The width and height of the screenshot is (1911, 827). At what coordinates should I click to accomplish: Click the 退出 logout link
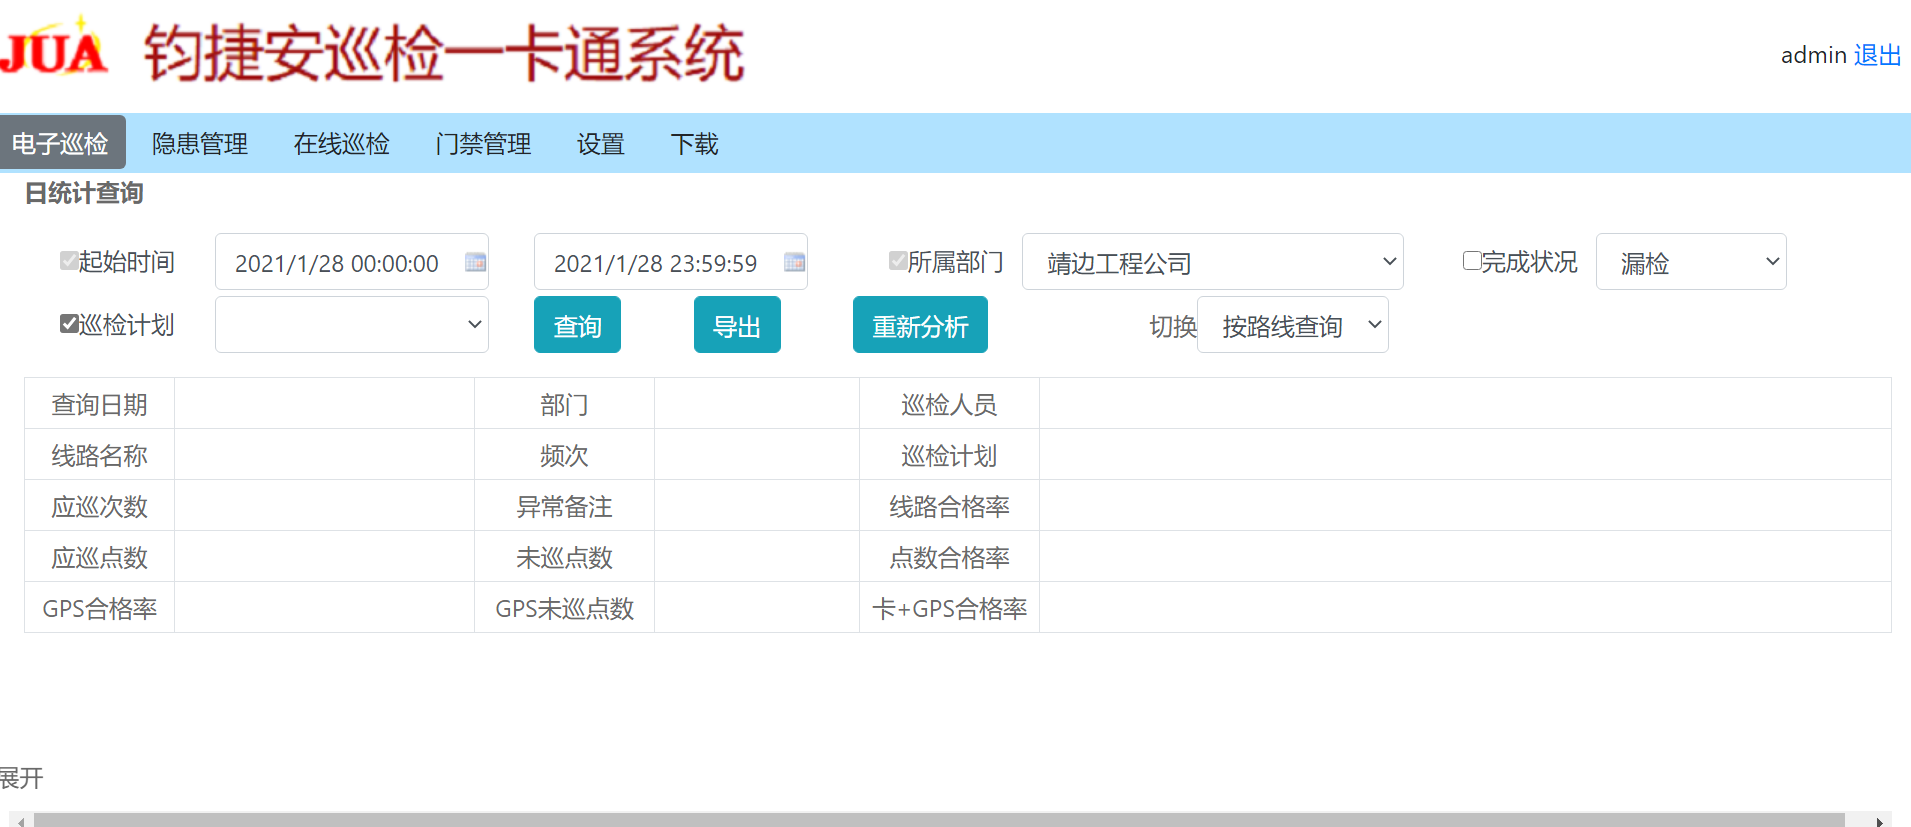tap(1877, 55)
